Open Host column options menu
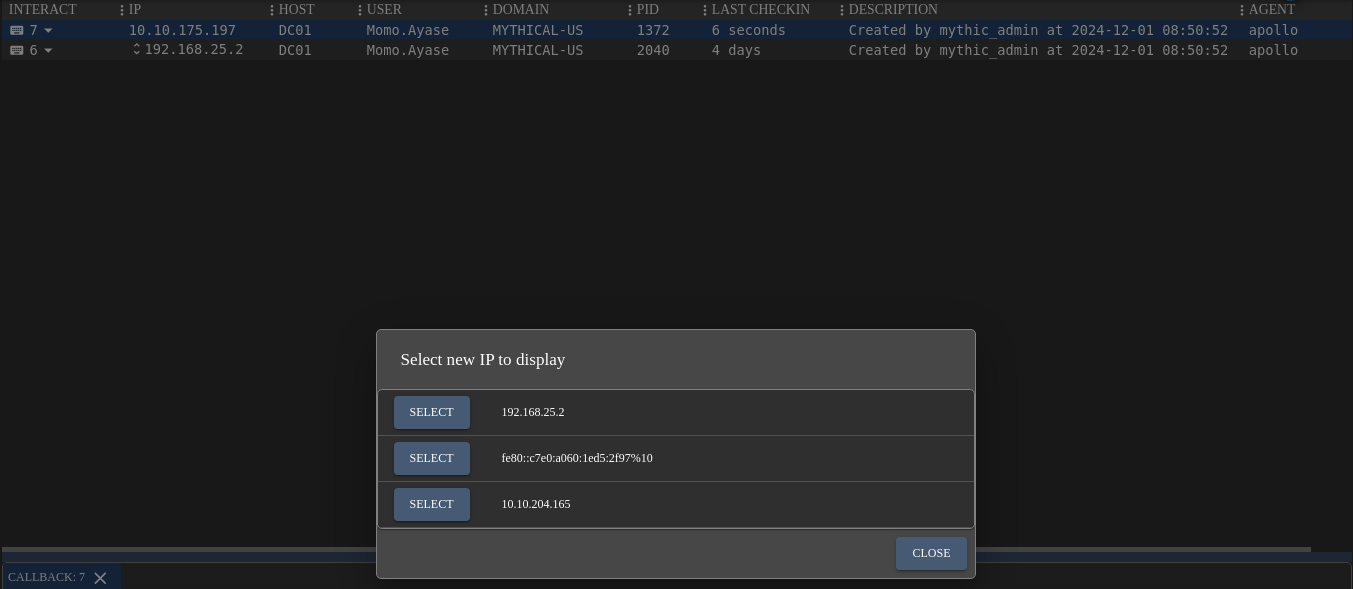This screenshot has height=589, width=1353. 360,10
